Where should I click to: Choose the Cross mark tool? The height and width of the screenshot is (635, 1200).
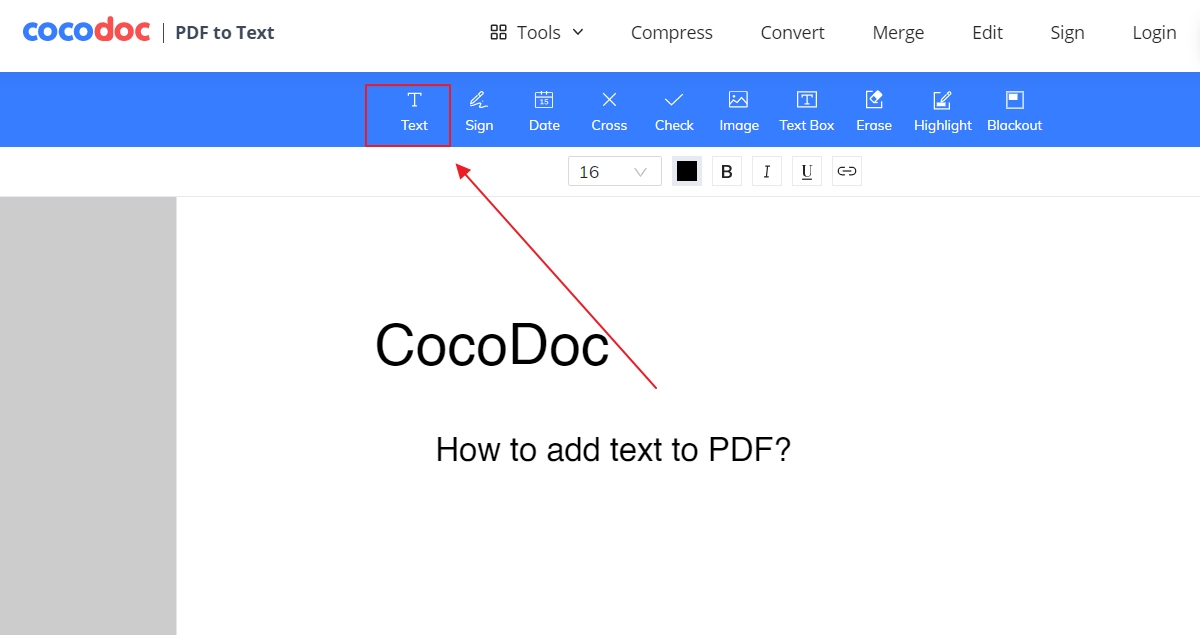(609, 112)
